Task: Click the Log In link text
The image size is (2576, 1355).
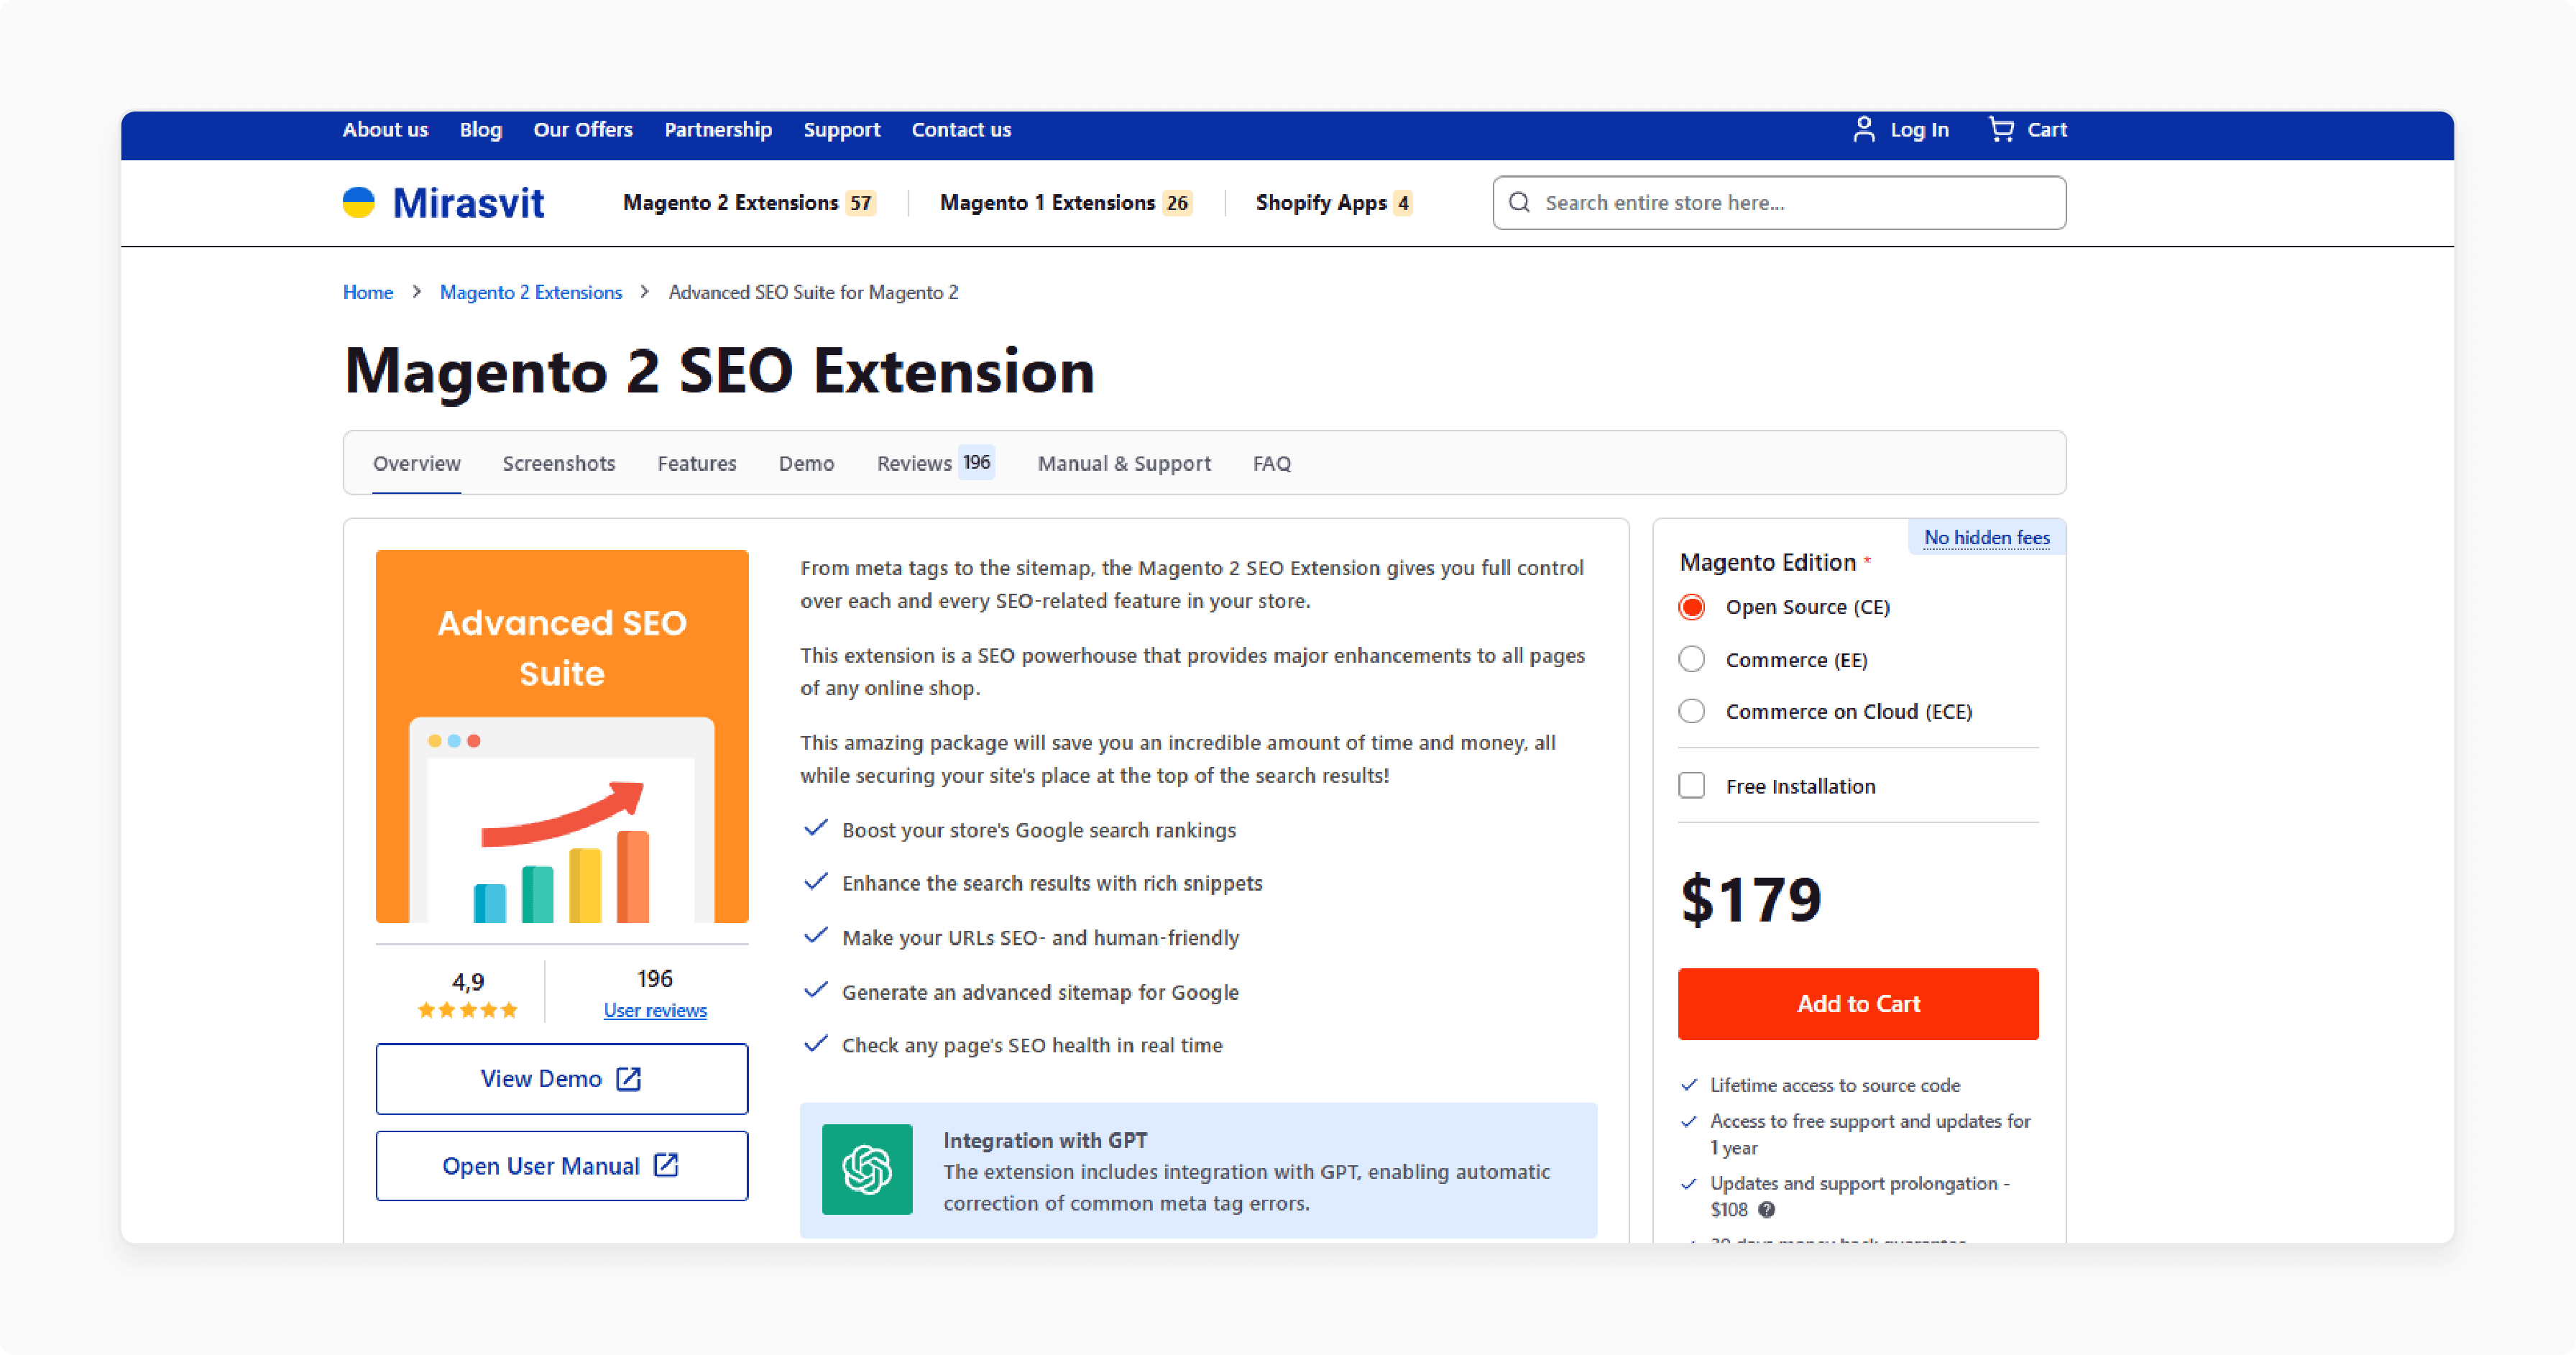Action: click(1919, 129)
